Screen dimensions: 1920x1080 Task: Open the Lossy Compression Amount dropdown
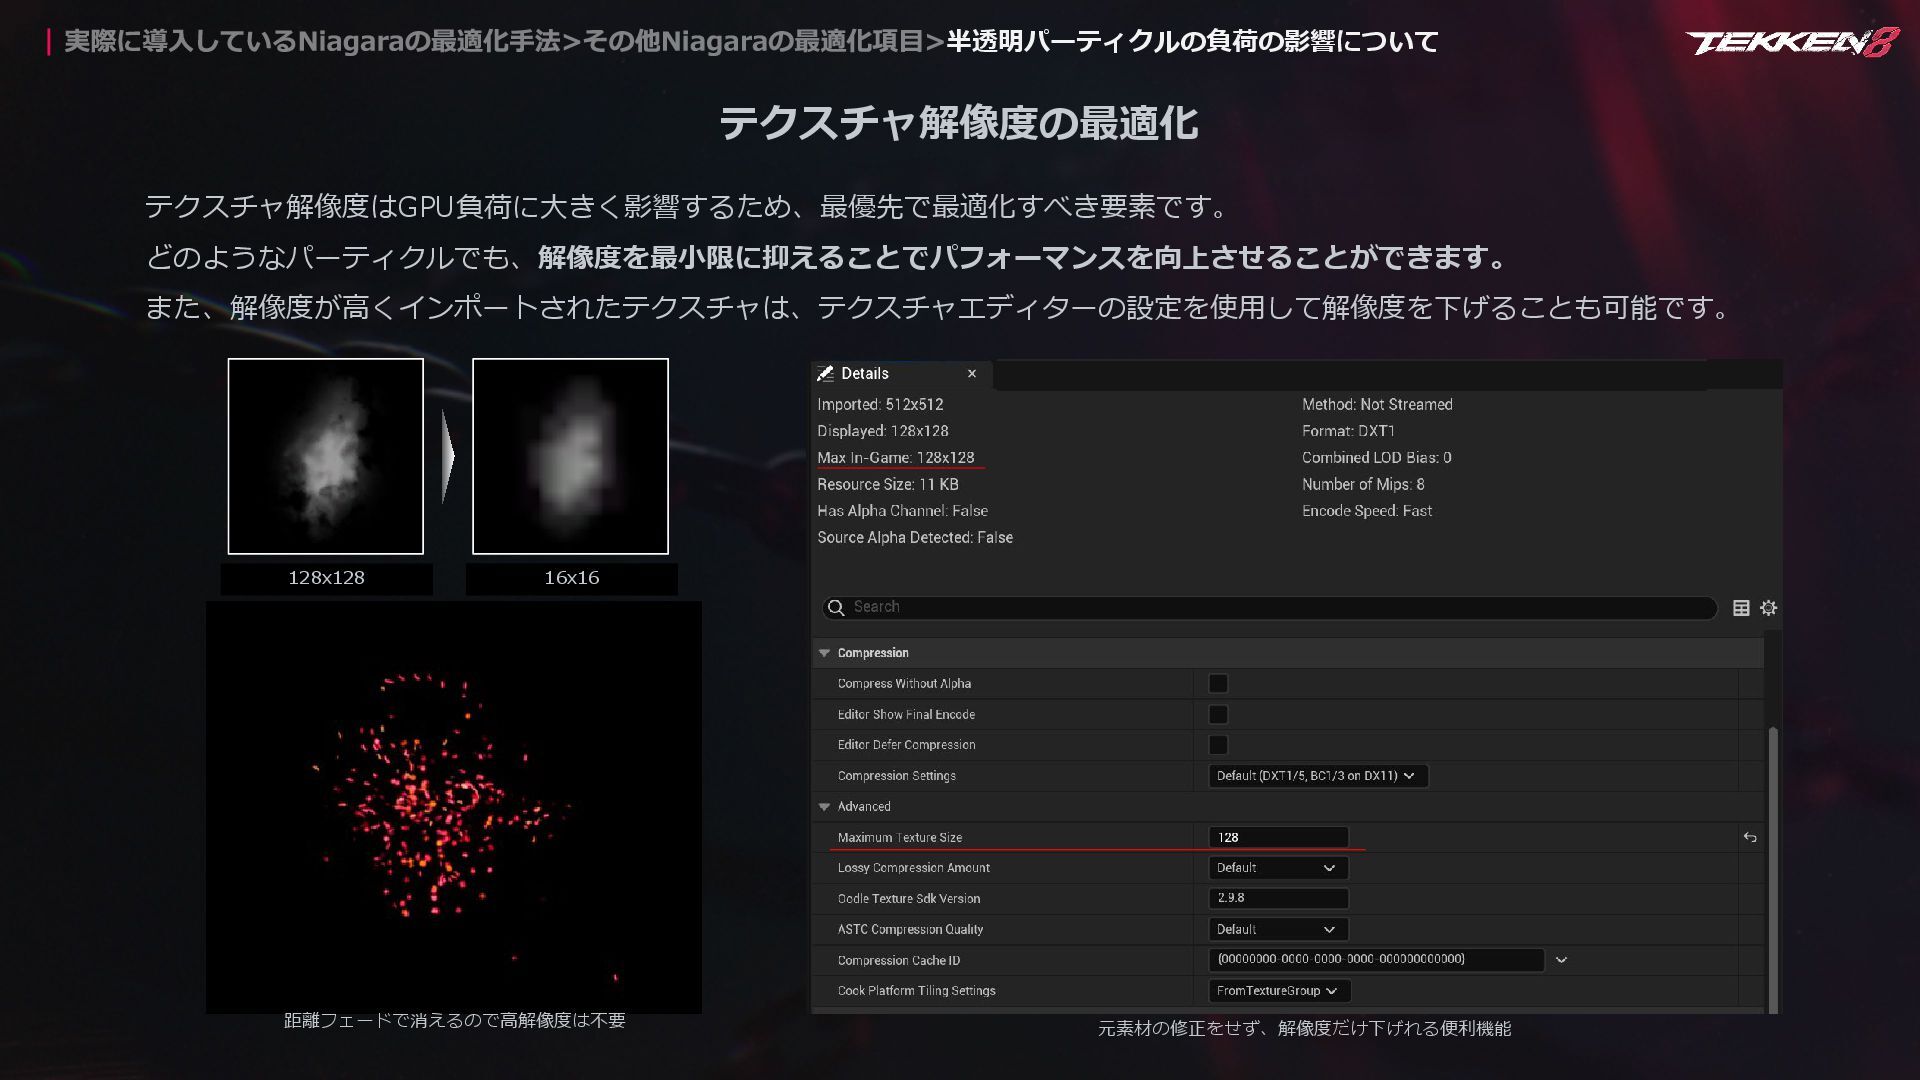[1277, 868]
